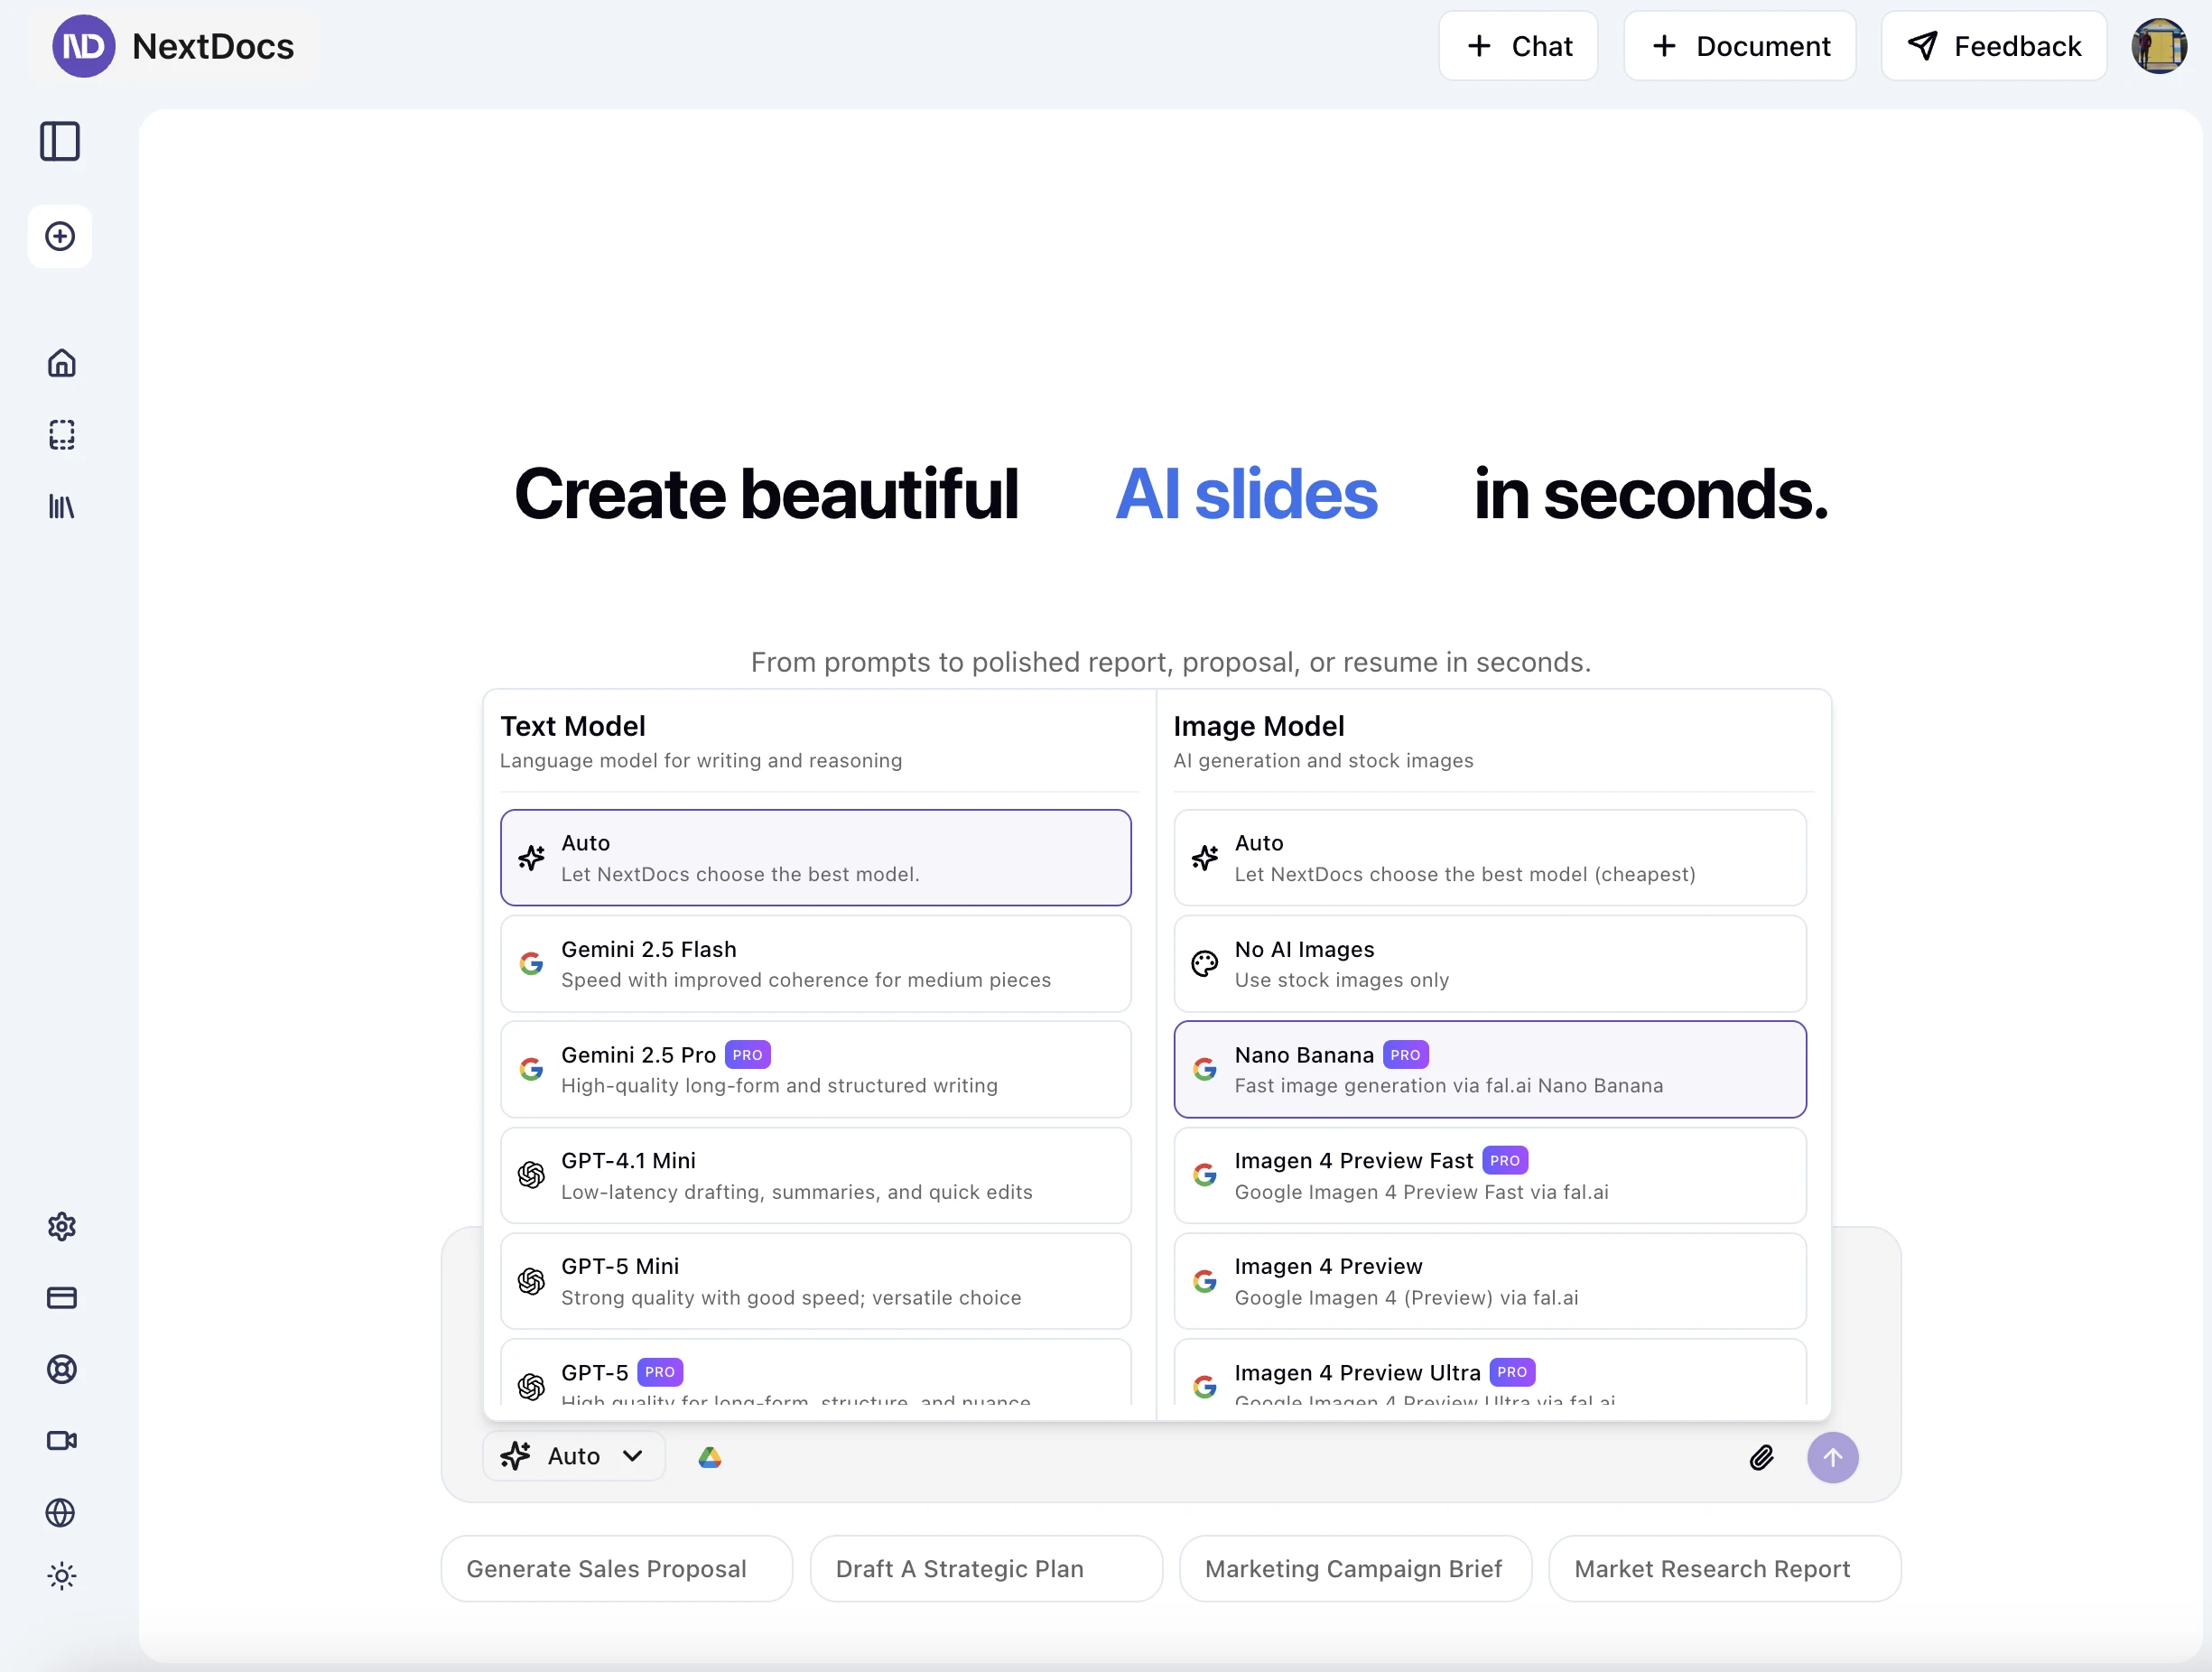This screenshot has width=2212, height=1672.
Task: Click the Google Drive icon
Action: coord(710,1458)
